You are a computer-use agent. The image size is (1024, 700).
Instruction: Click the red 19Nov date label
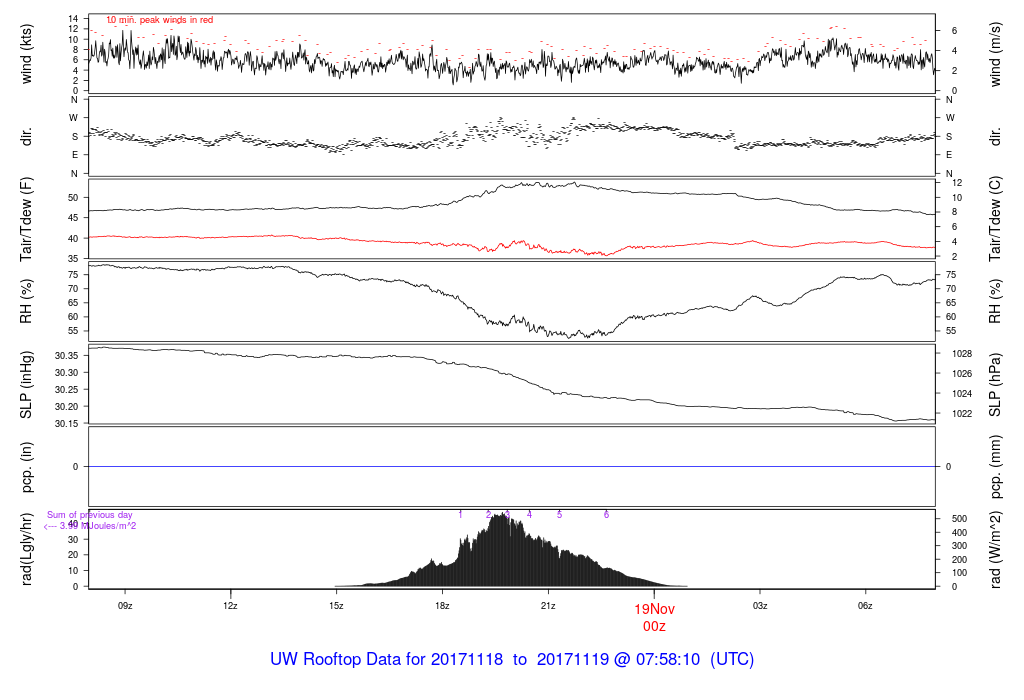[x=654, y=609]
